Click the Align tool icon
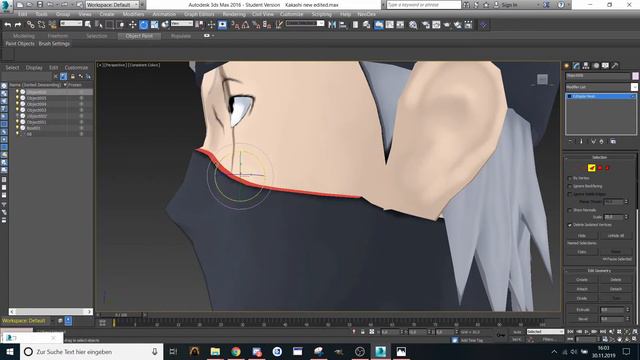 [343, 25]
